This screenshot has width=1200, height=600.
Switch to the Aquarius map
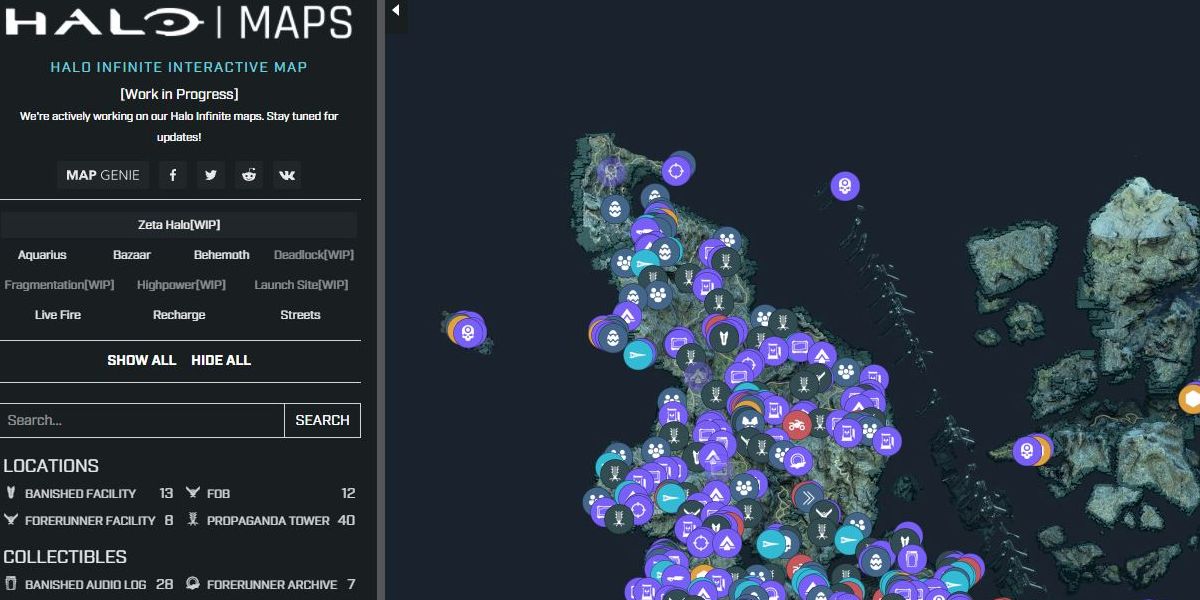tap(42, 255)
